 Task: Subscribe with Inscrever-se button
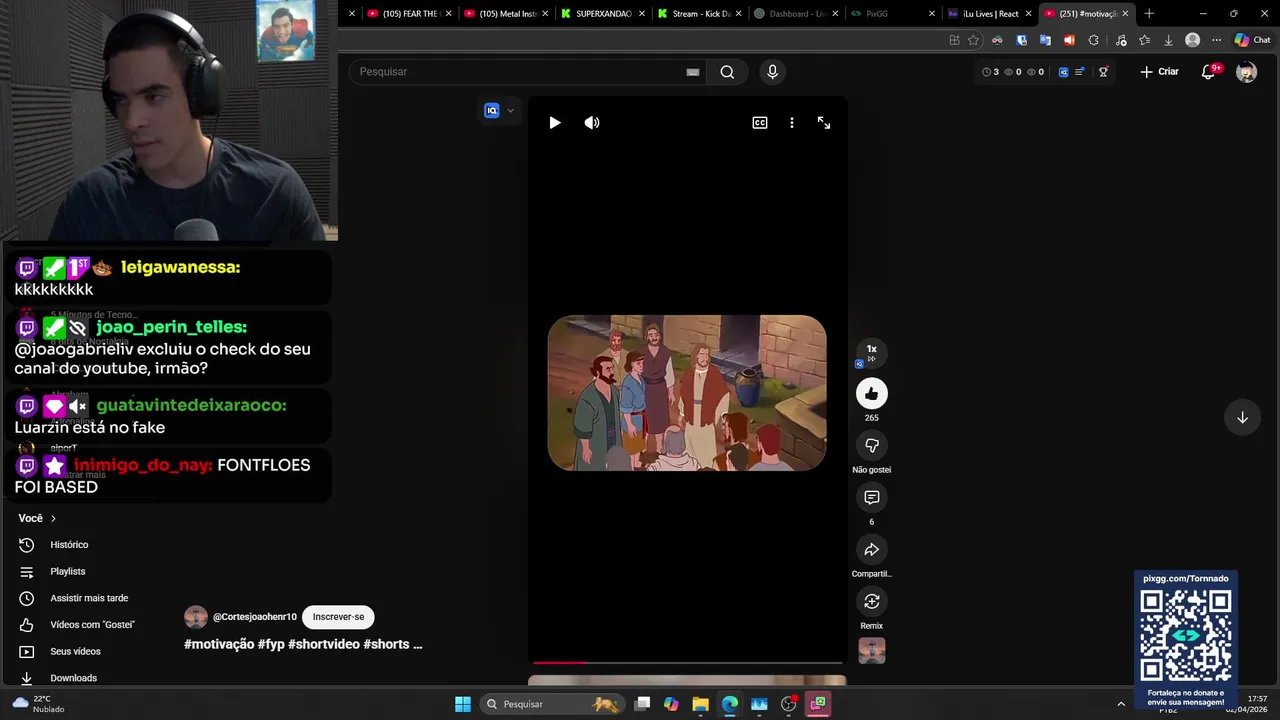[338, 617]
